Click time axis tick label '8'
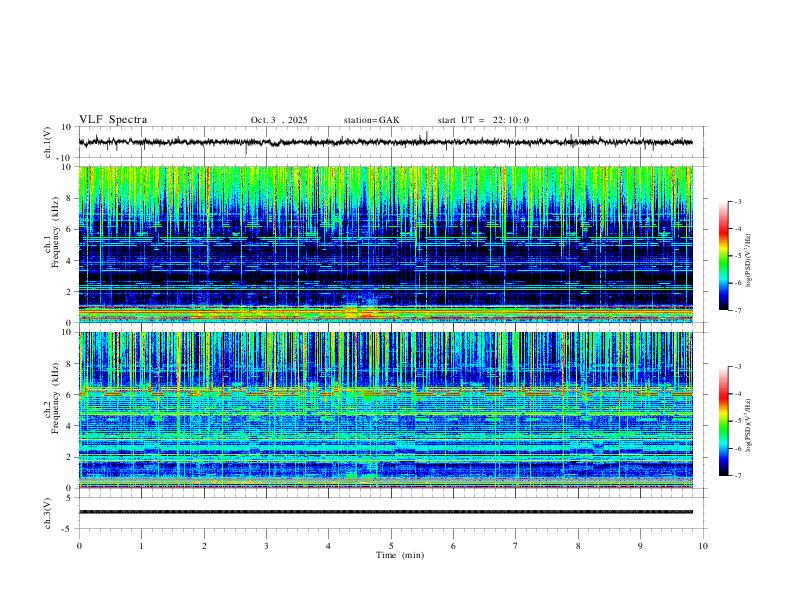Screen dimensions: 792x612 [x=578, y=546]
